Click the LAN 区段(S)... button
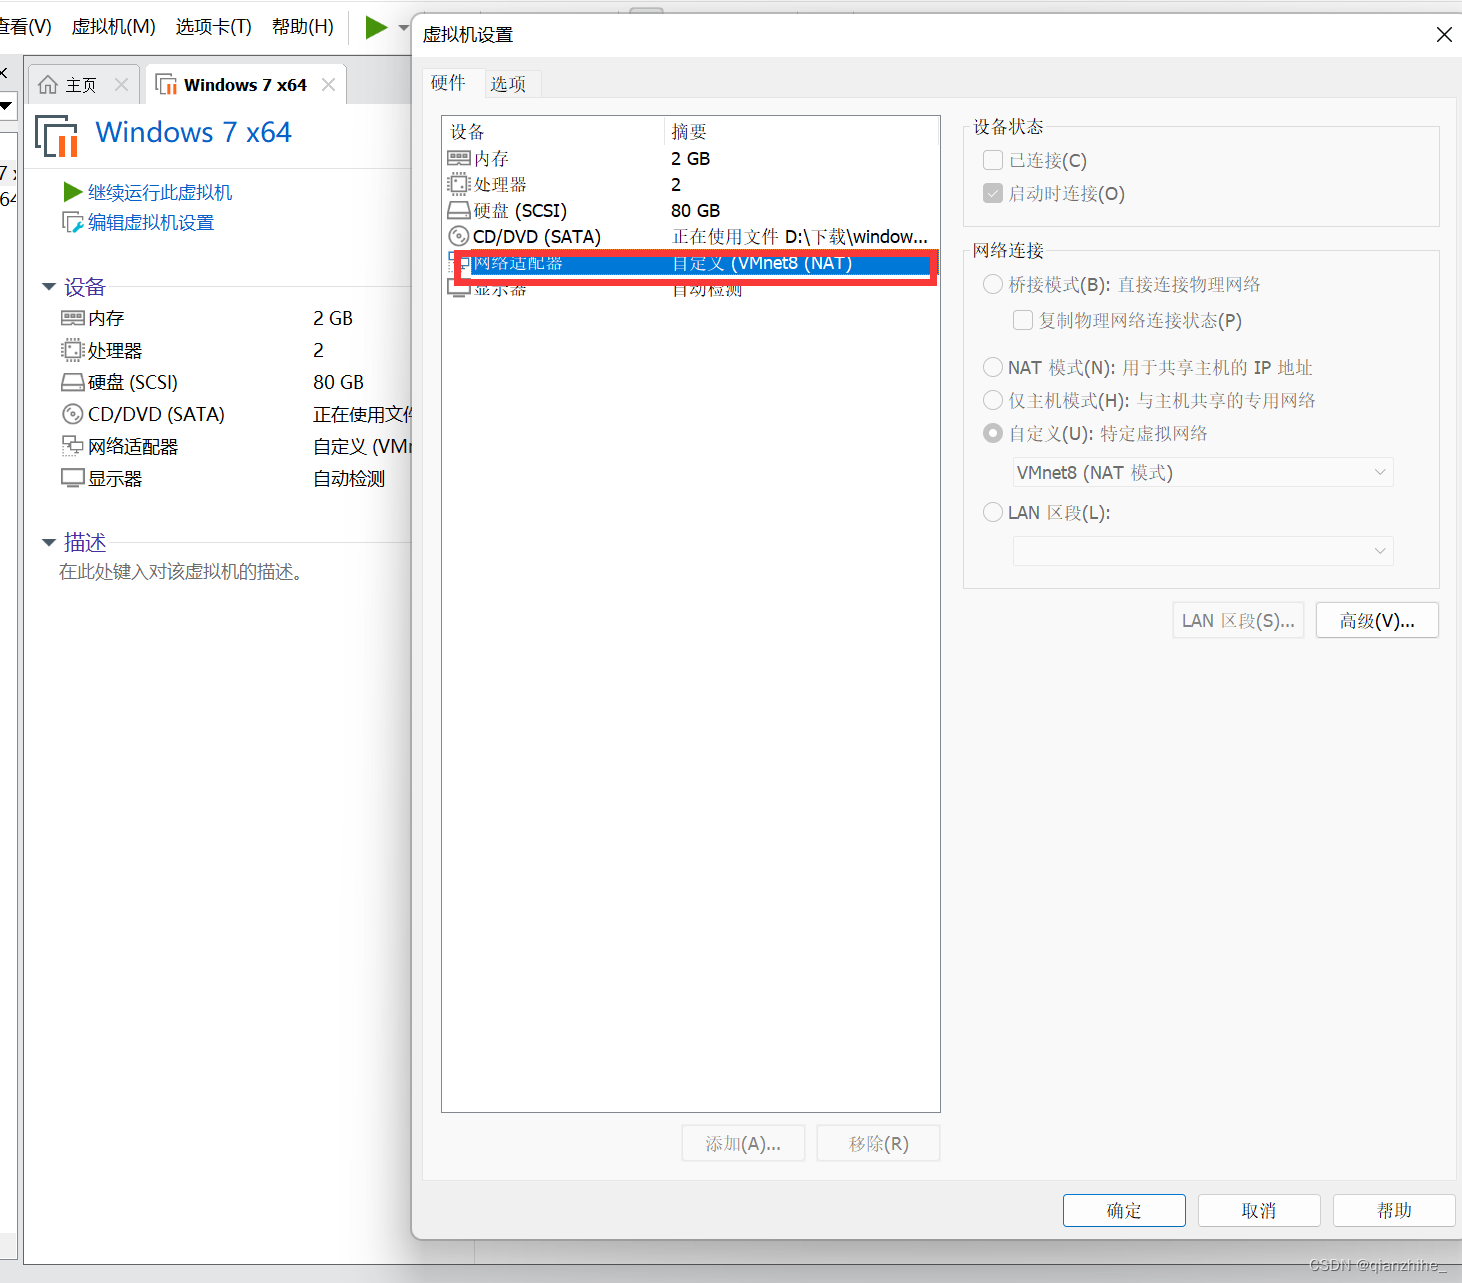This screenshot has width=1462, height=1283. point(1238,620)
